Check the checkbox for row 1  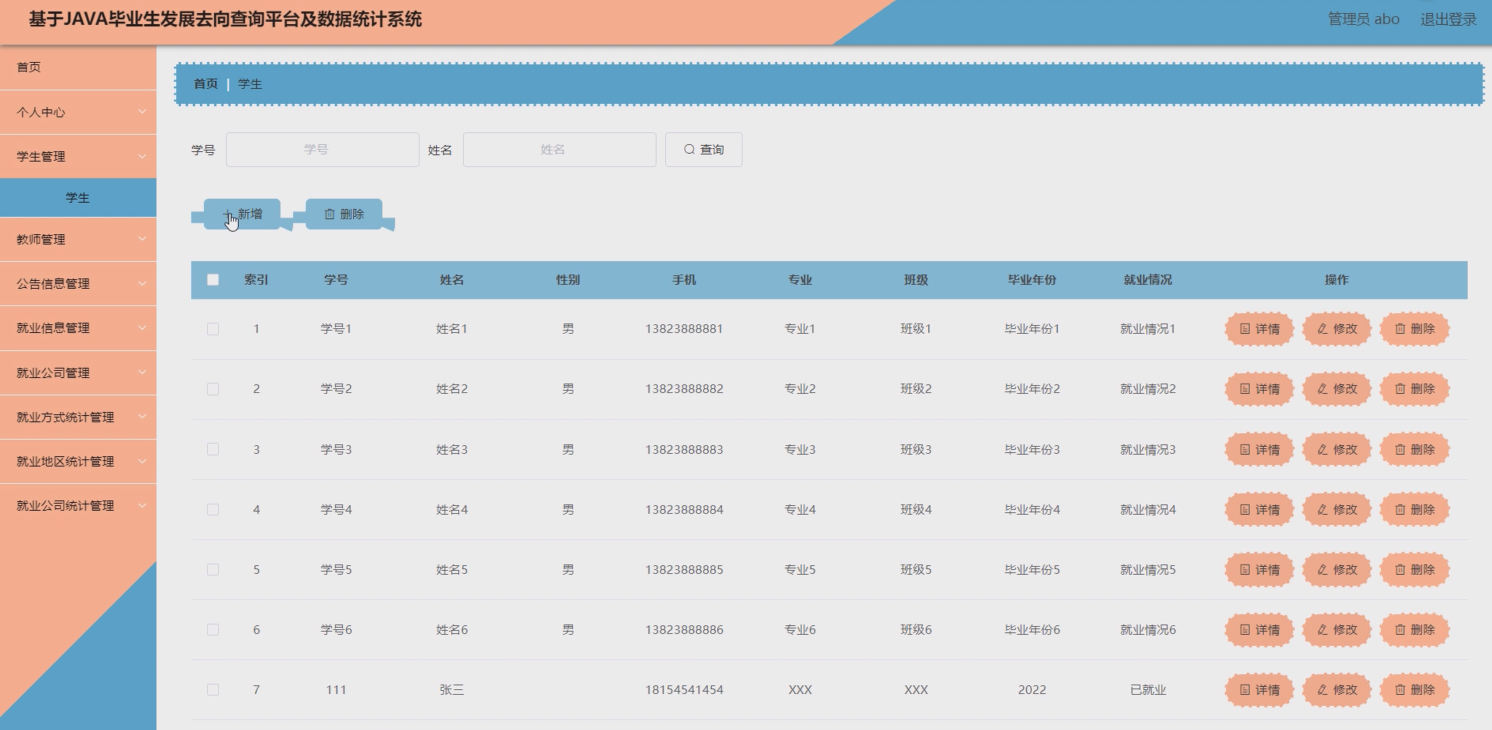coord(212,328)
